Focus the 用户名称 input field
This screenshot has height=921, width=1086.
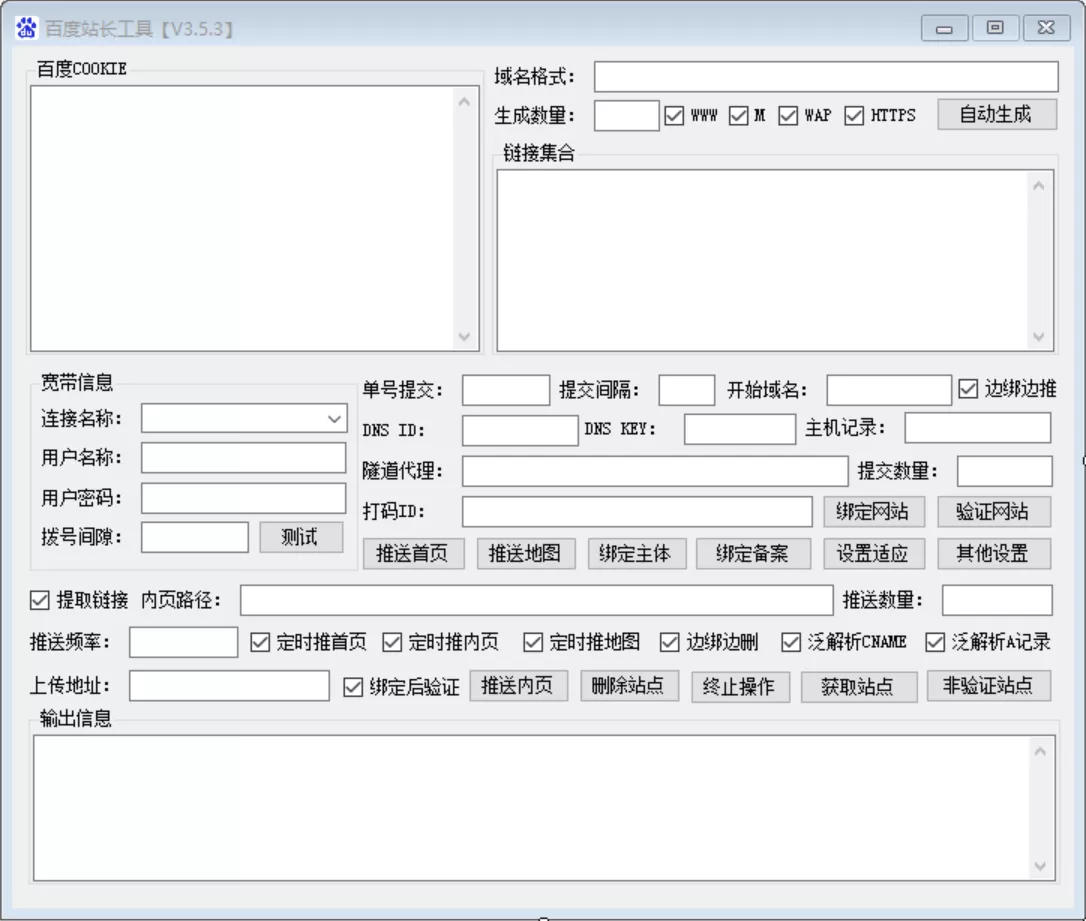[243, 458]
